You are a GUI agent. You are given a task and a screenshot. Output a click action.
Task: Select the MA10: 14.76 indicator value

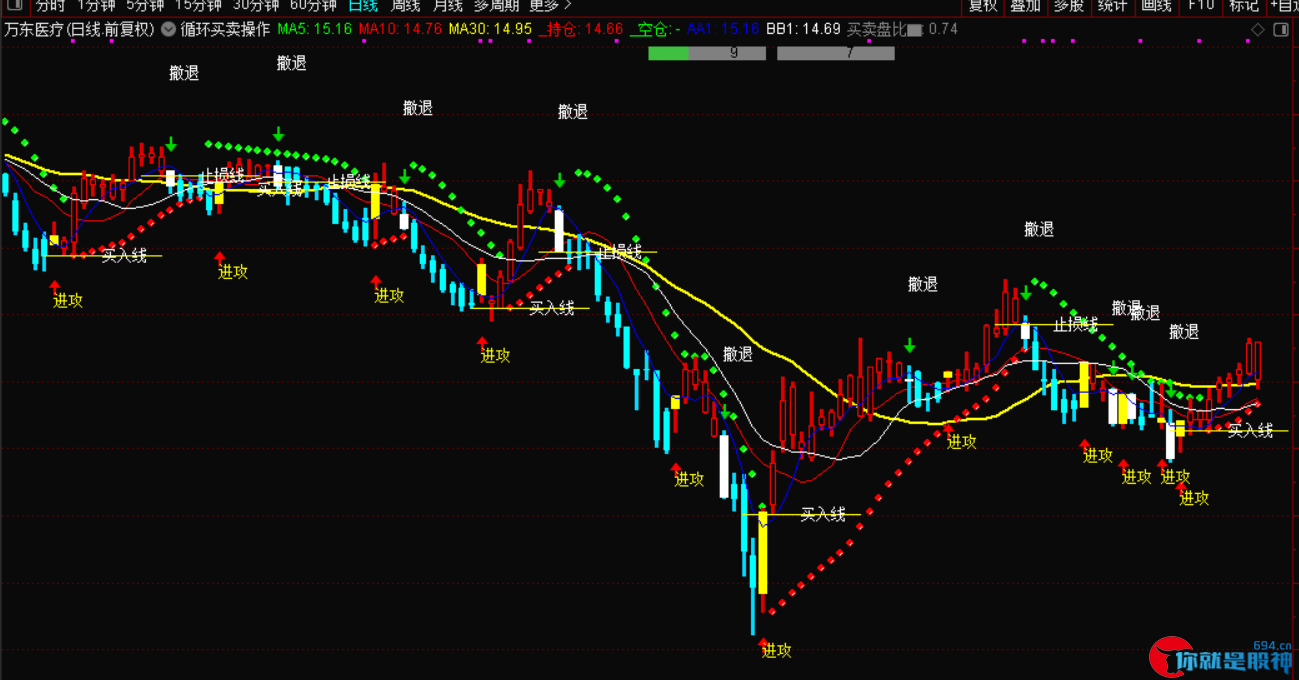(x=400, y=29)
